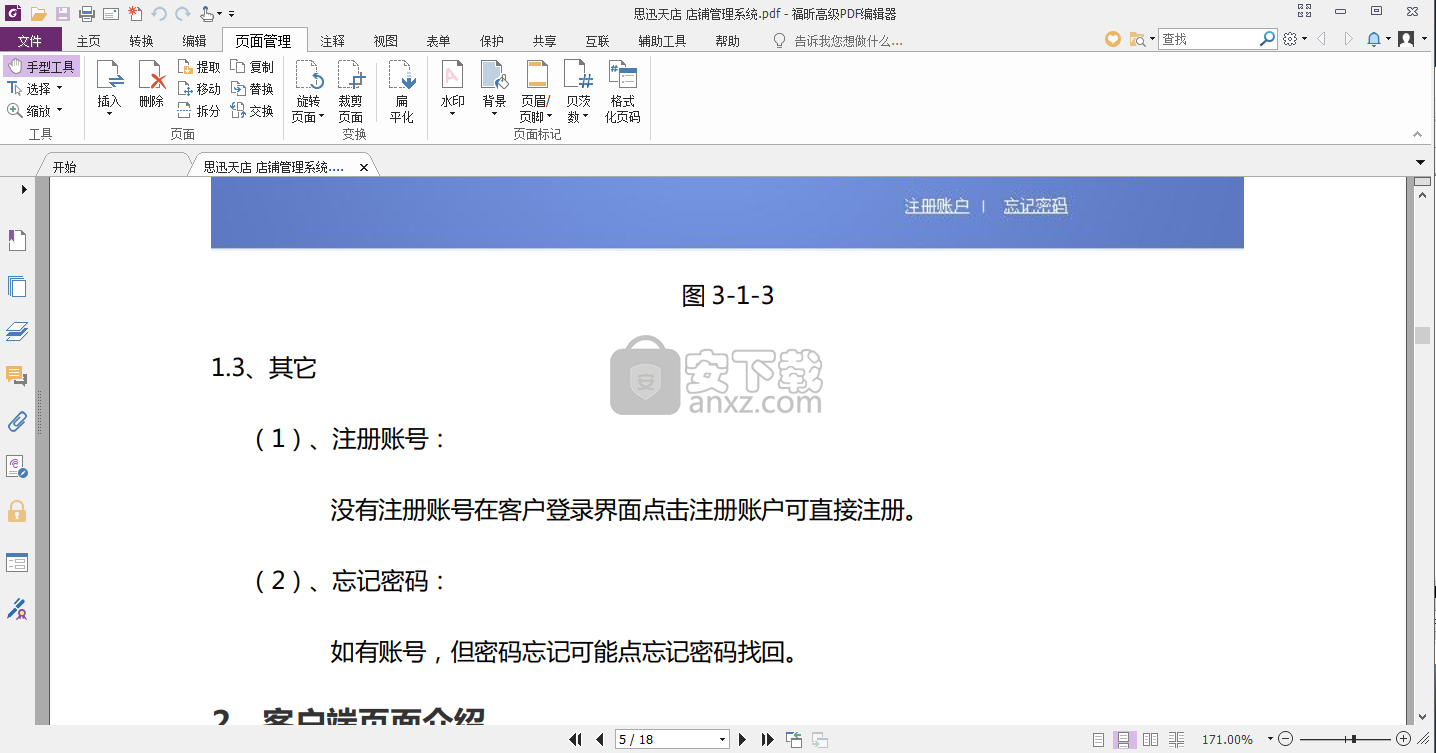Open the Bookmarks panel in sidebar

17,240
